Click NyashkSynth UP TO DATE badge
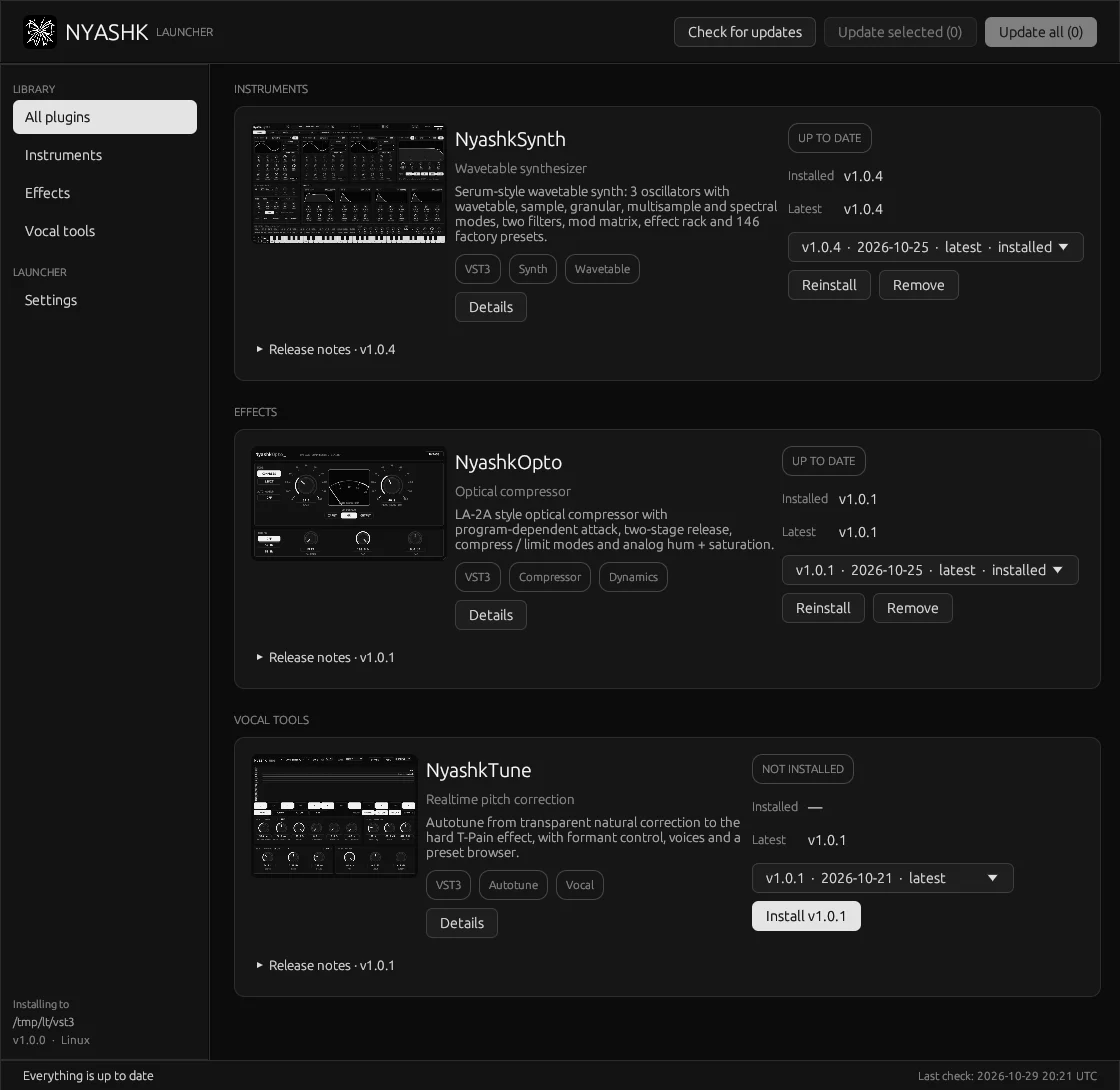Viewport: 1120px width, 1090px height. 829,138
